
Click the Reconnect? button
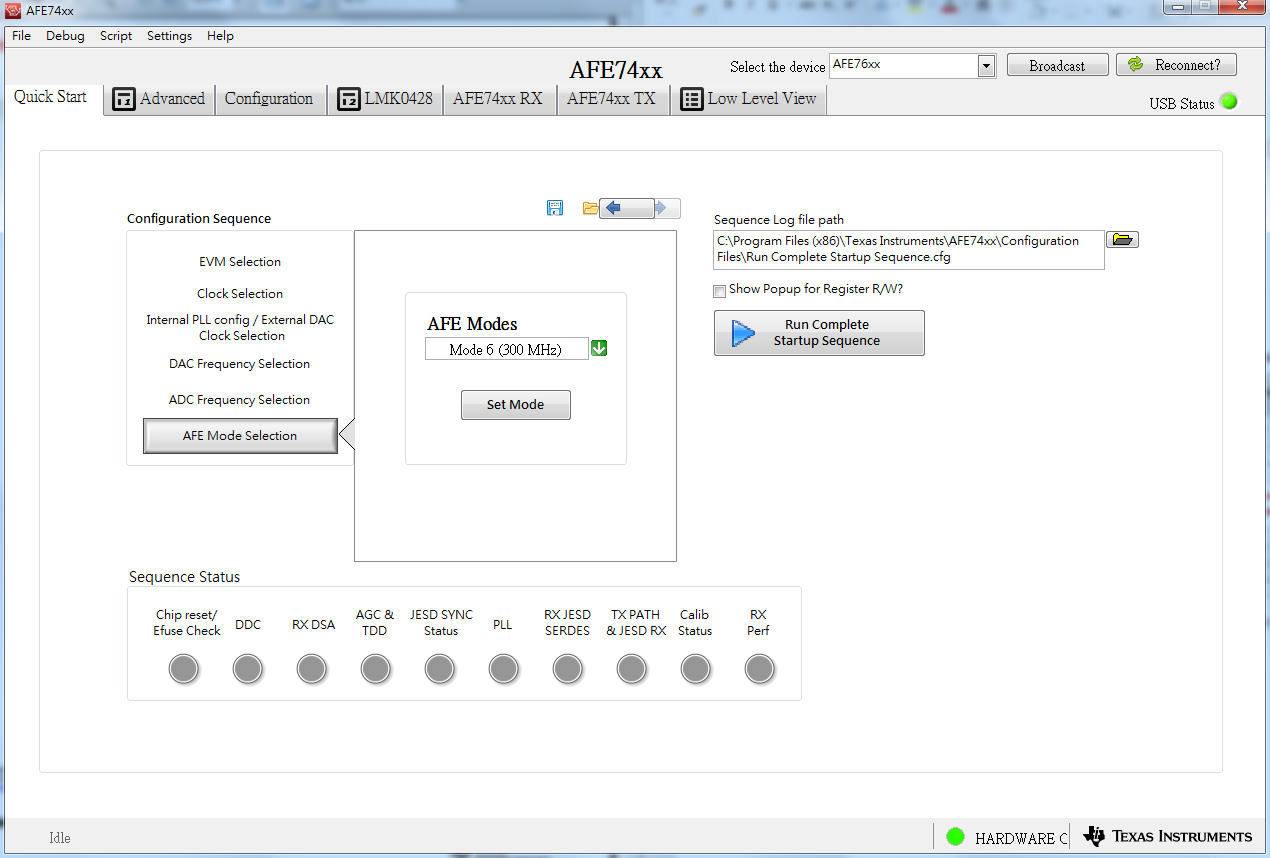point(1176,65)
